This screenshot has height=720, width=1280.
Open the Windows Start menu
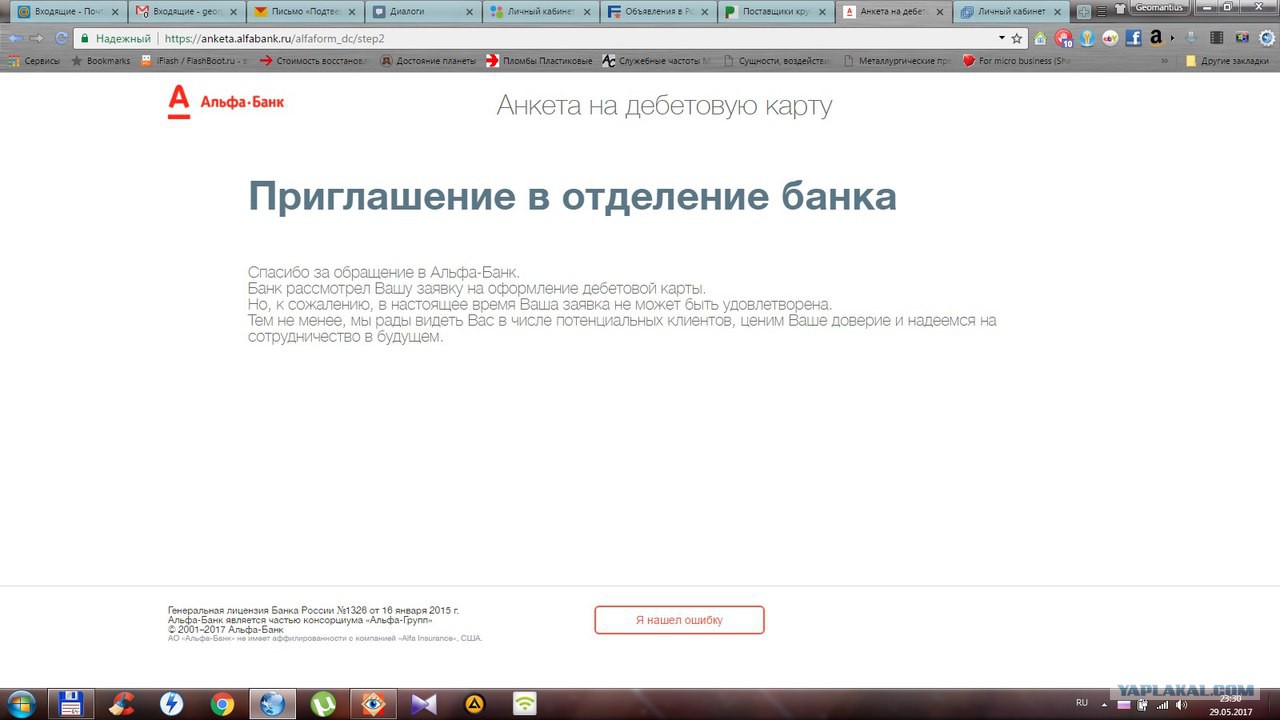coord(19,703)
